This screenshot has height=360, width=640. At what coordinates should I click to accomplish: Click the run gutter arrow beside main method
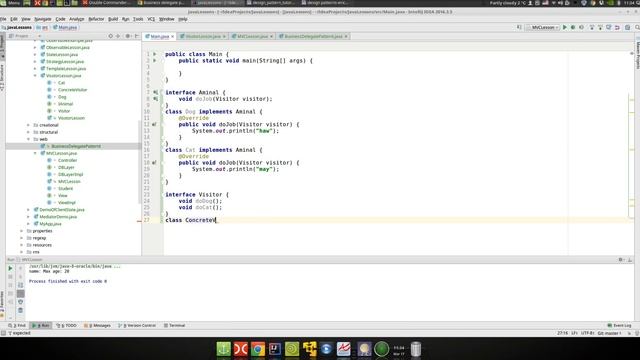[155, 60]
